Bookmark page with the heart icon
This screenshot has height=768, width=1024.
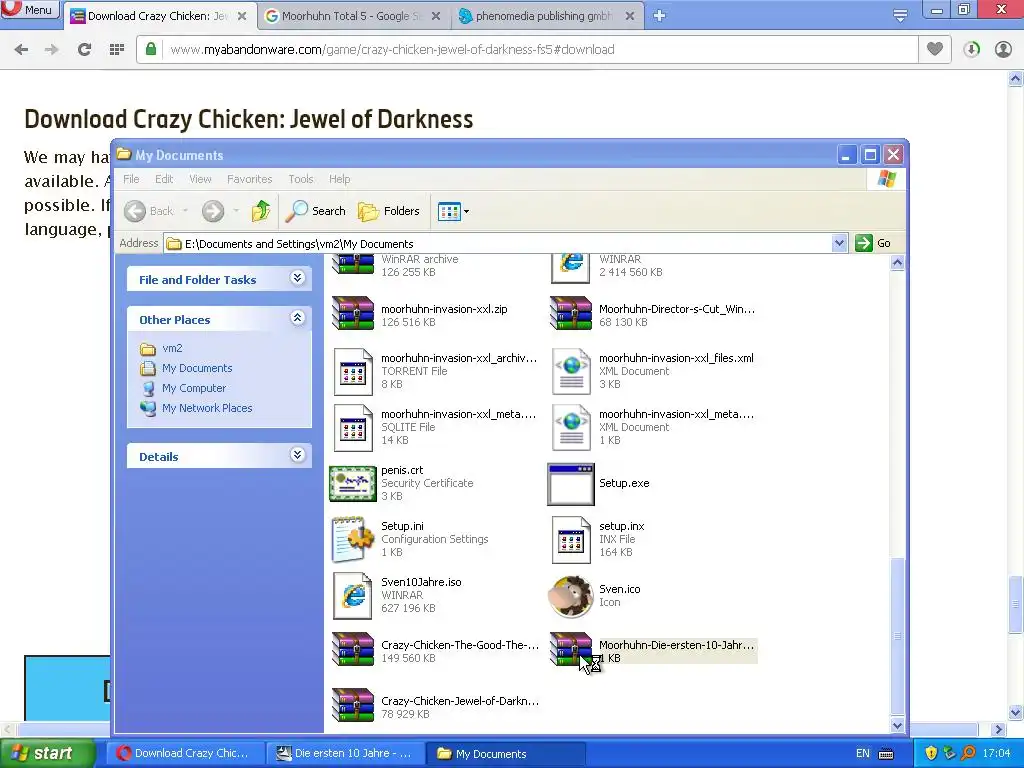pyautogui.click(x=935, y=49)
